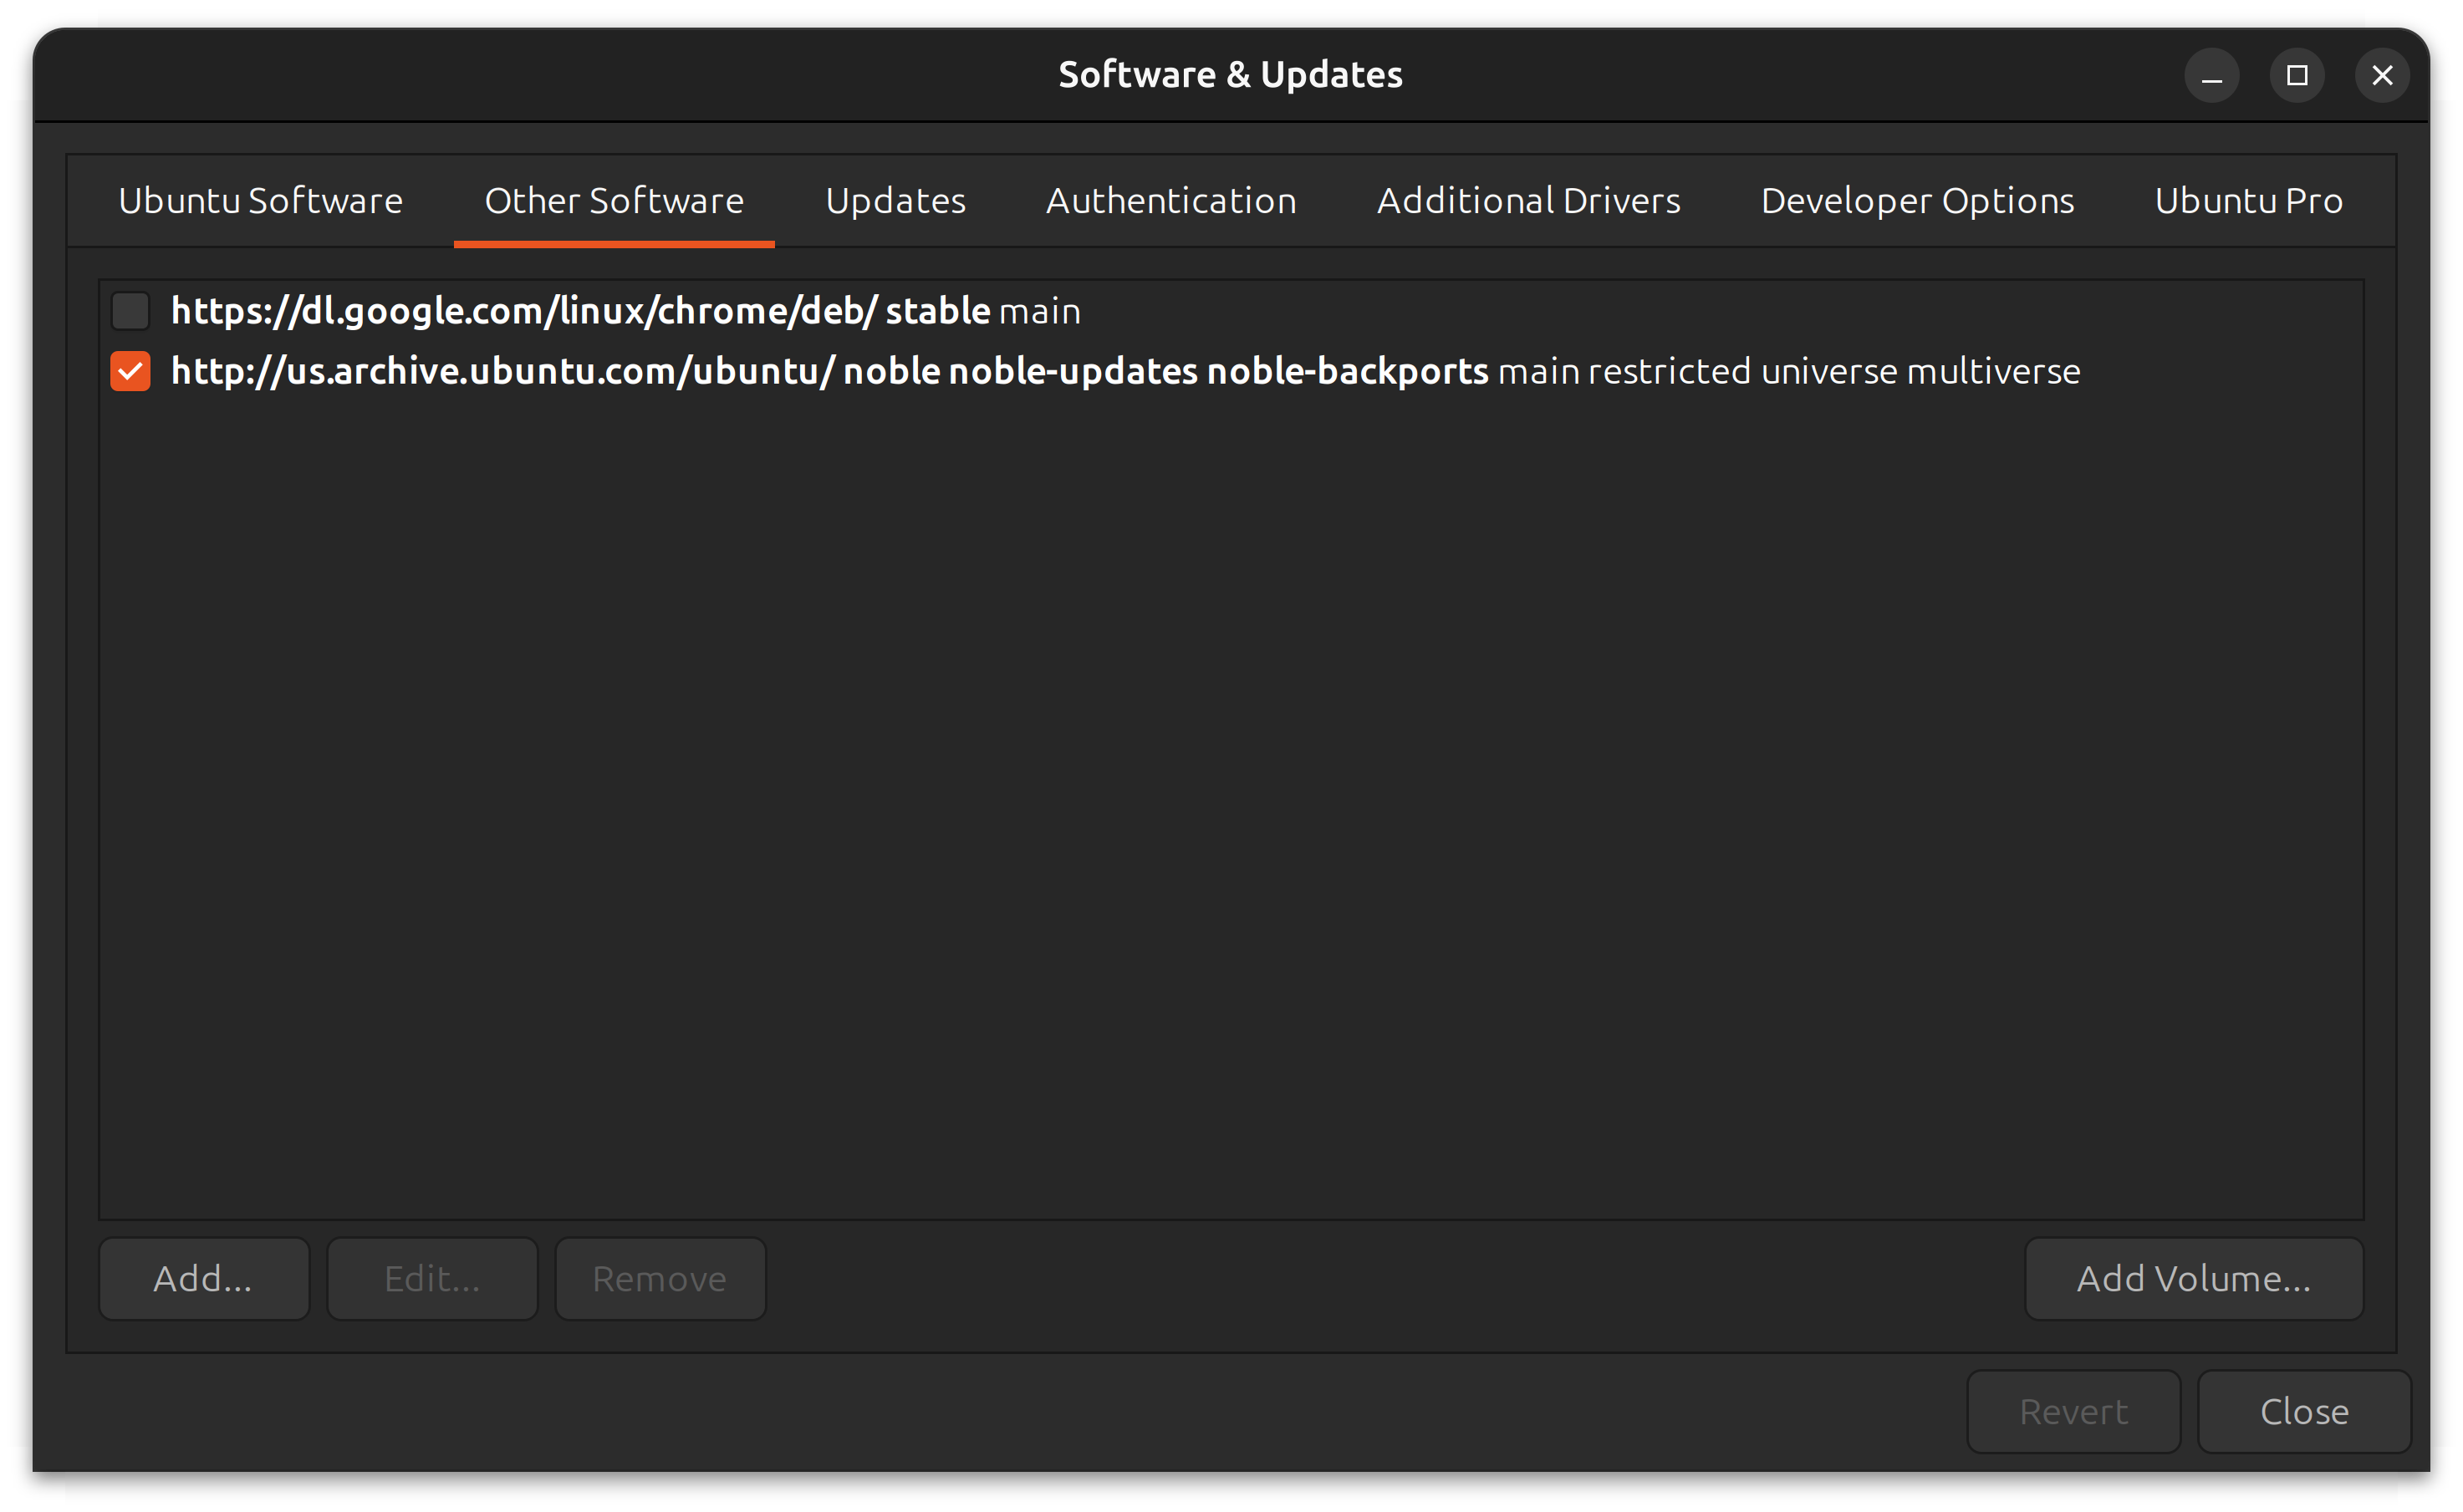Switch to the Ubuntu Software tab
2463x1512 pixels.
pos(260,201)
